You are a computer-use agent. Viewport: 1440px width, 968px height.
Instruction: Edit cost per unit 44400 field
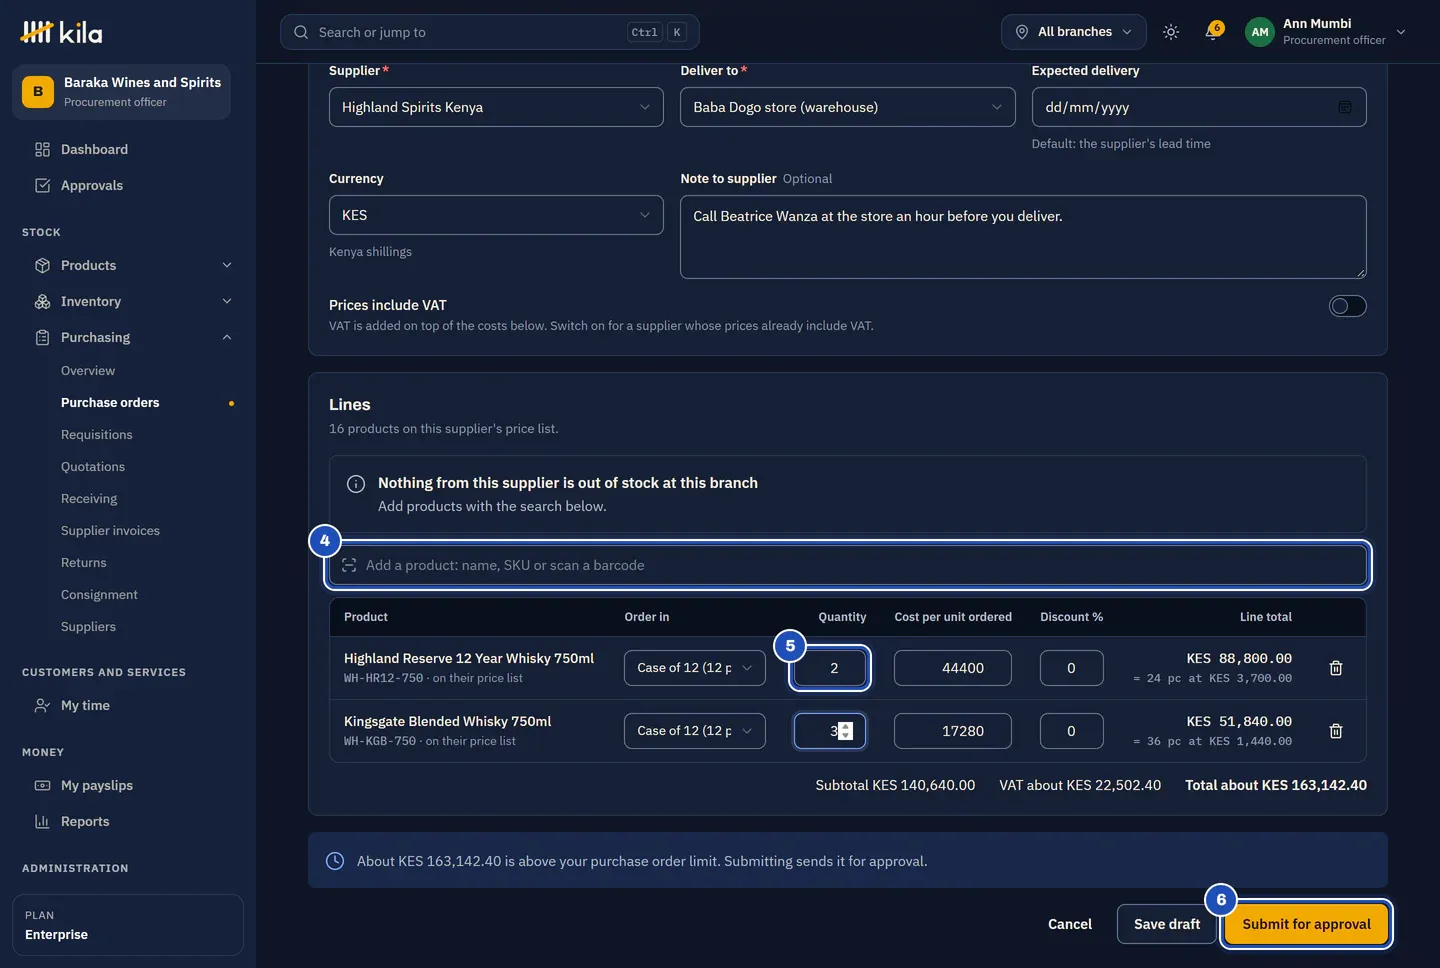coord(953,668)
